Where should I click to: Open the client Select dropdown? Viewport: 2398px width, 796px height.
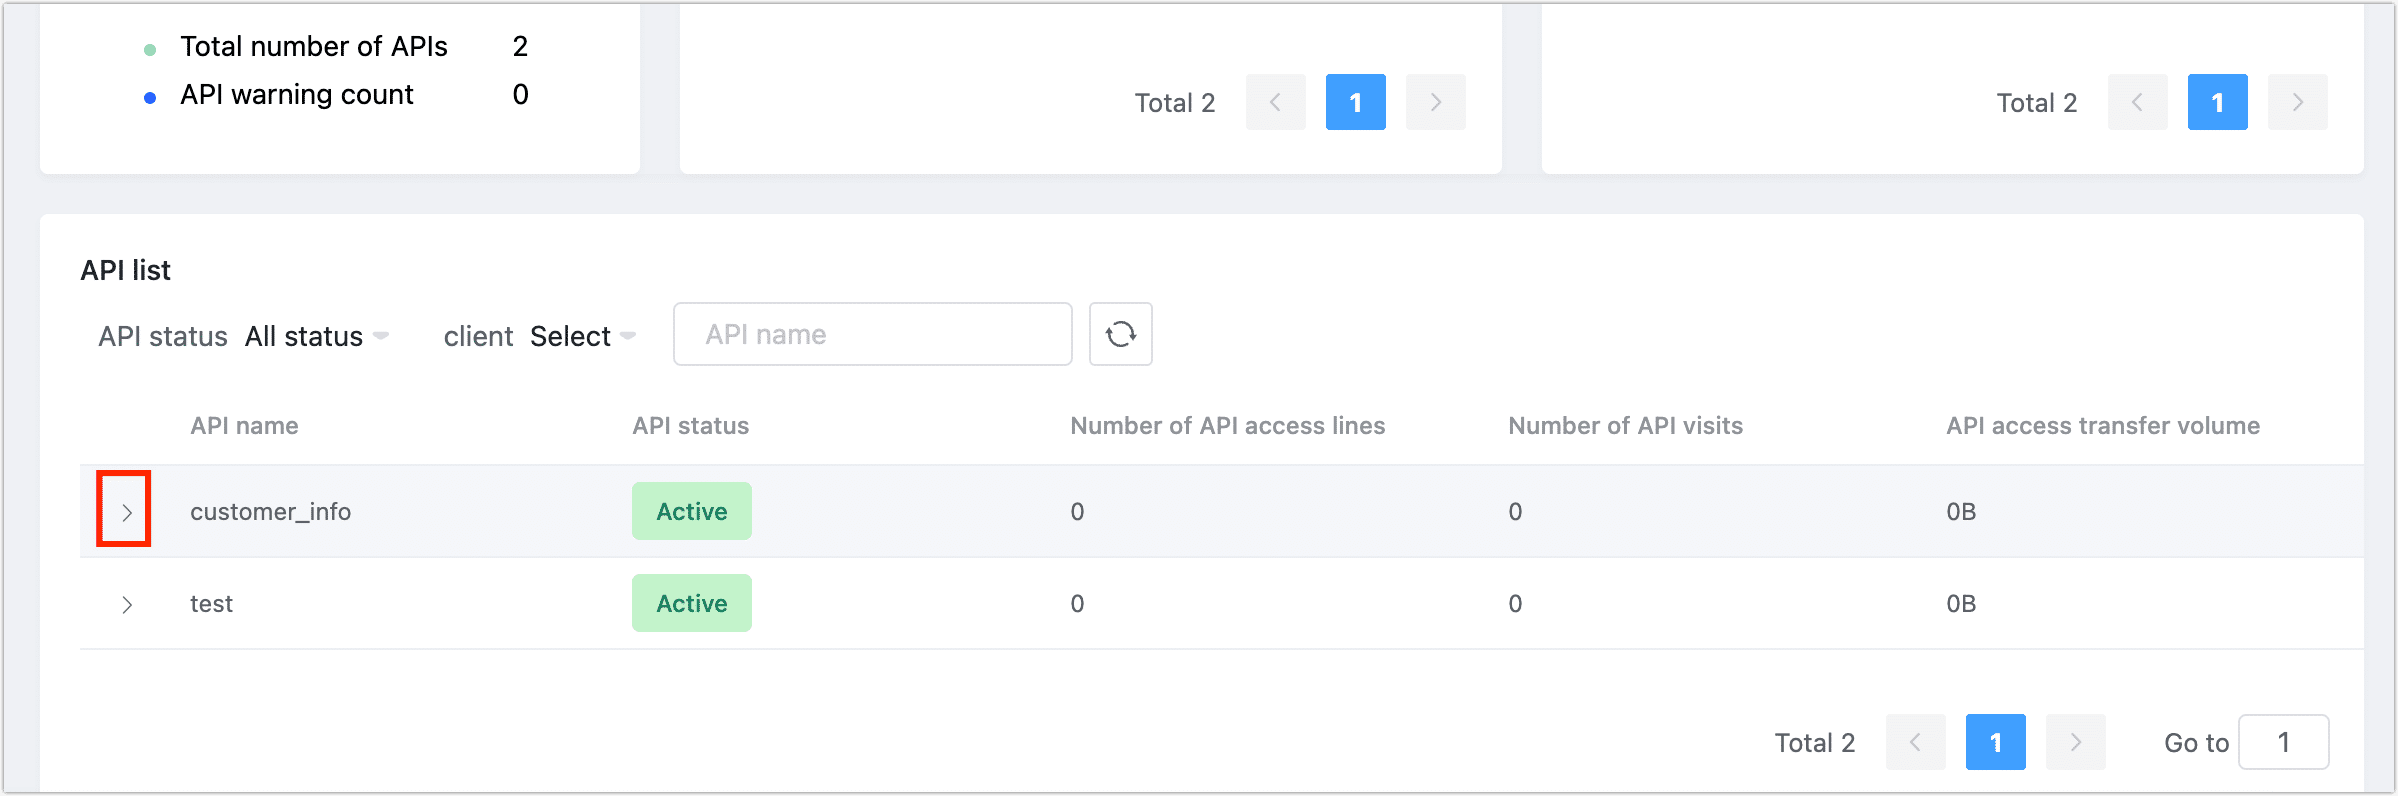point(582,336)
